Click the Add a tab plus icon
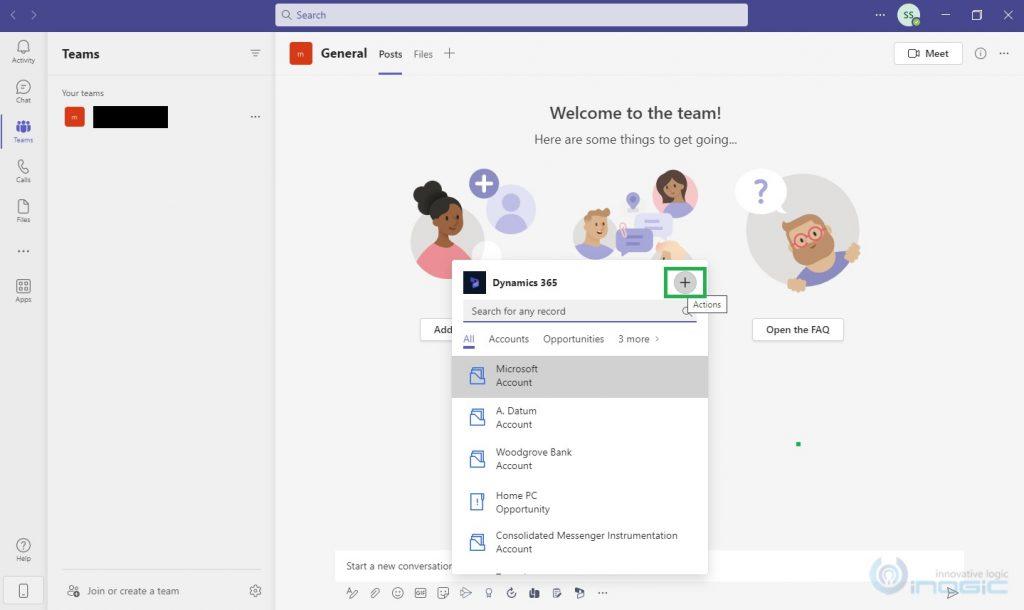Image resolution: width=1024 pixels, height=610 pixels. pyautogui.click(x=449, y=54)
